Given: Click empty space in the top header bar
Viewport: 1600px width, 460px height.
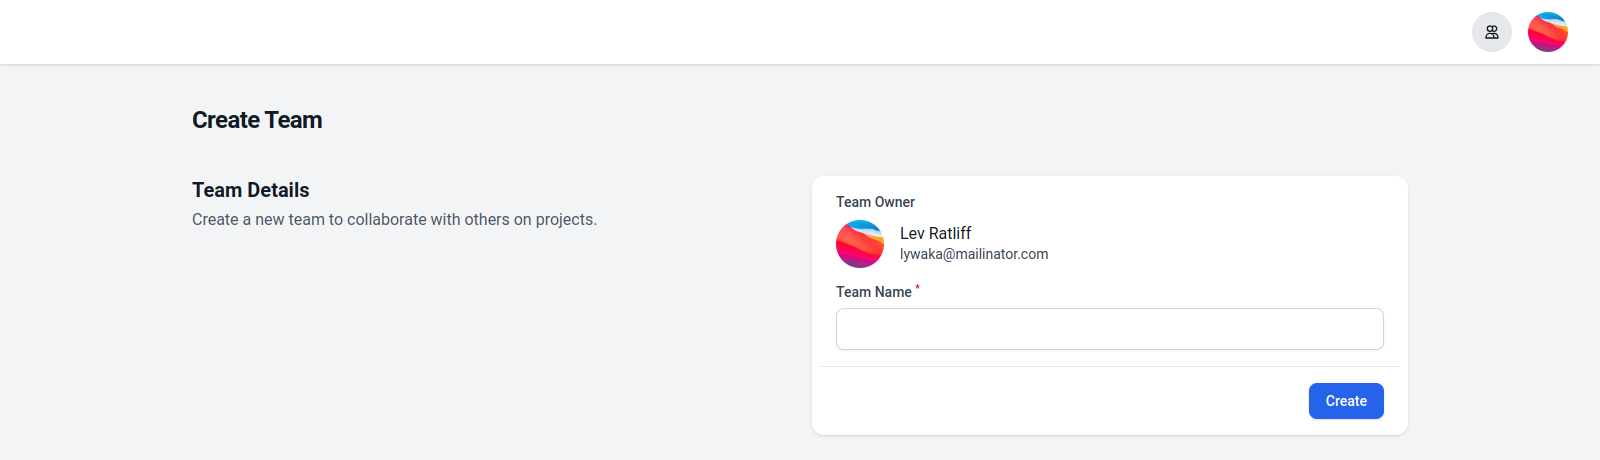Looking at the screenshot, I should 700,32.
